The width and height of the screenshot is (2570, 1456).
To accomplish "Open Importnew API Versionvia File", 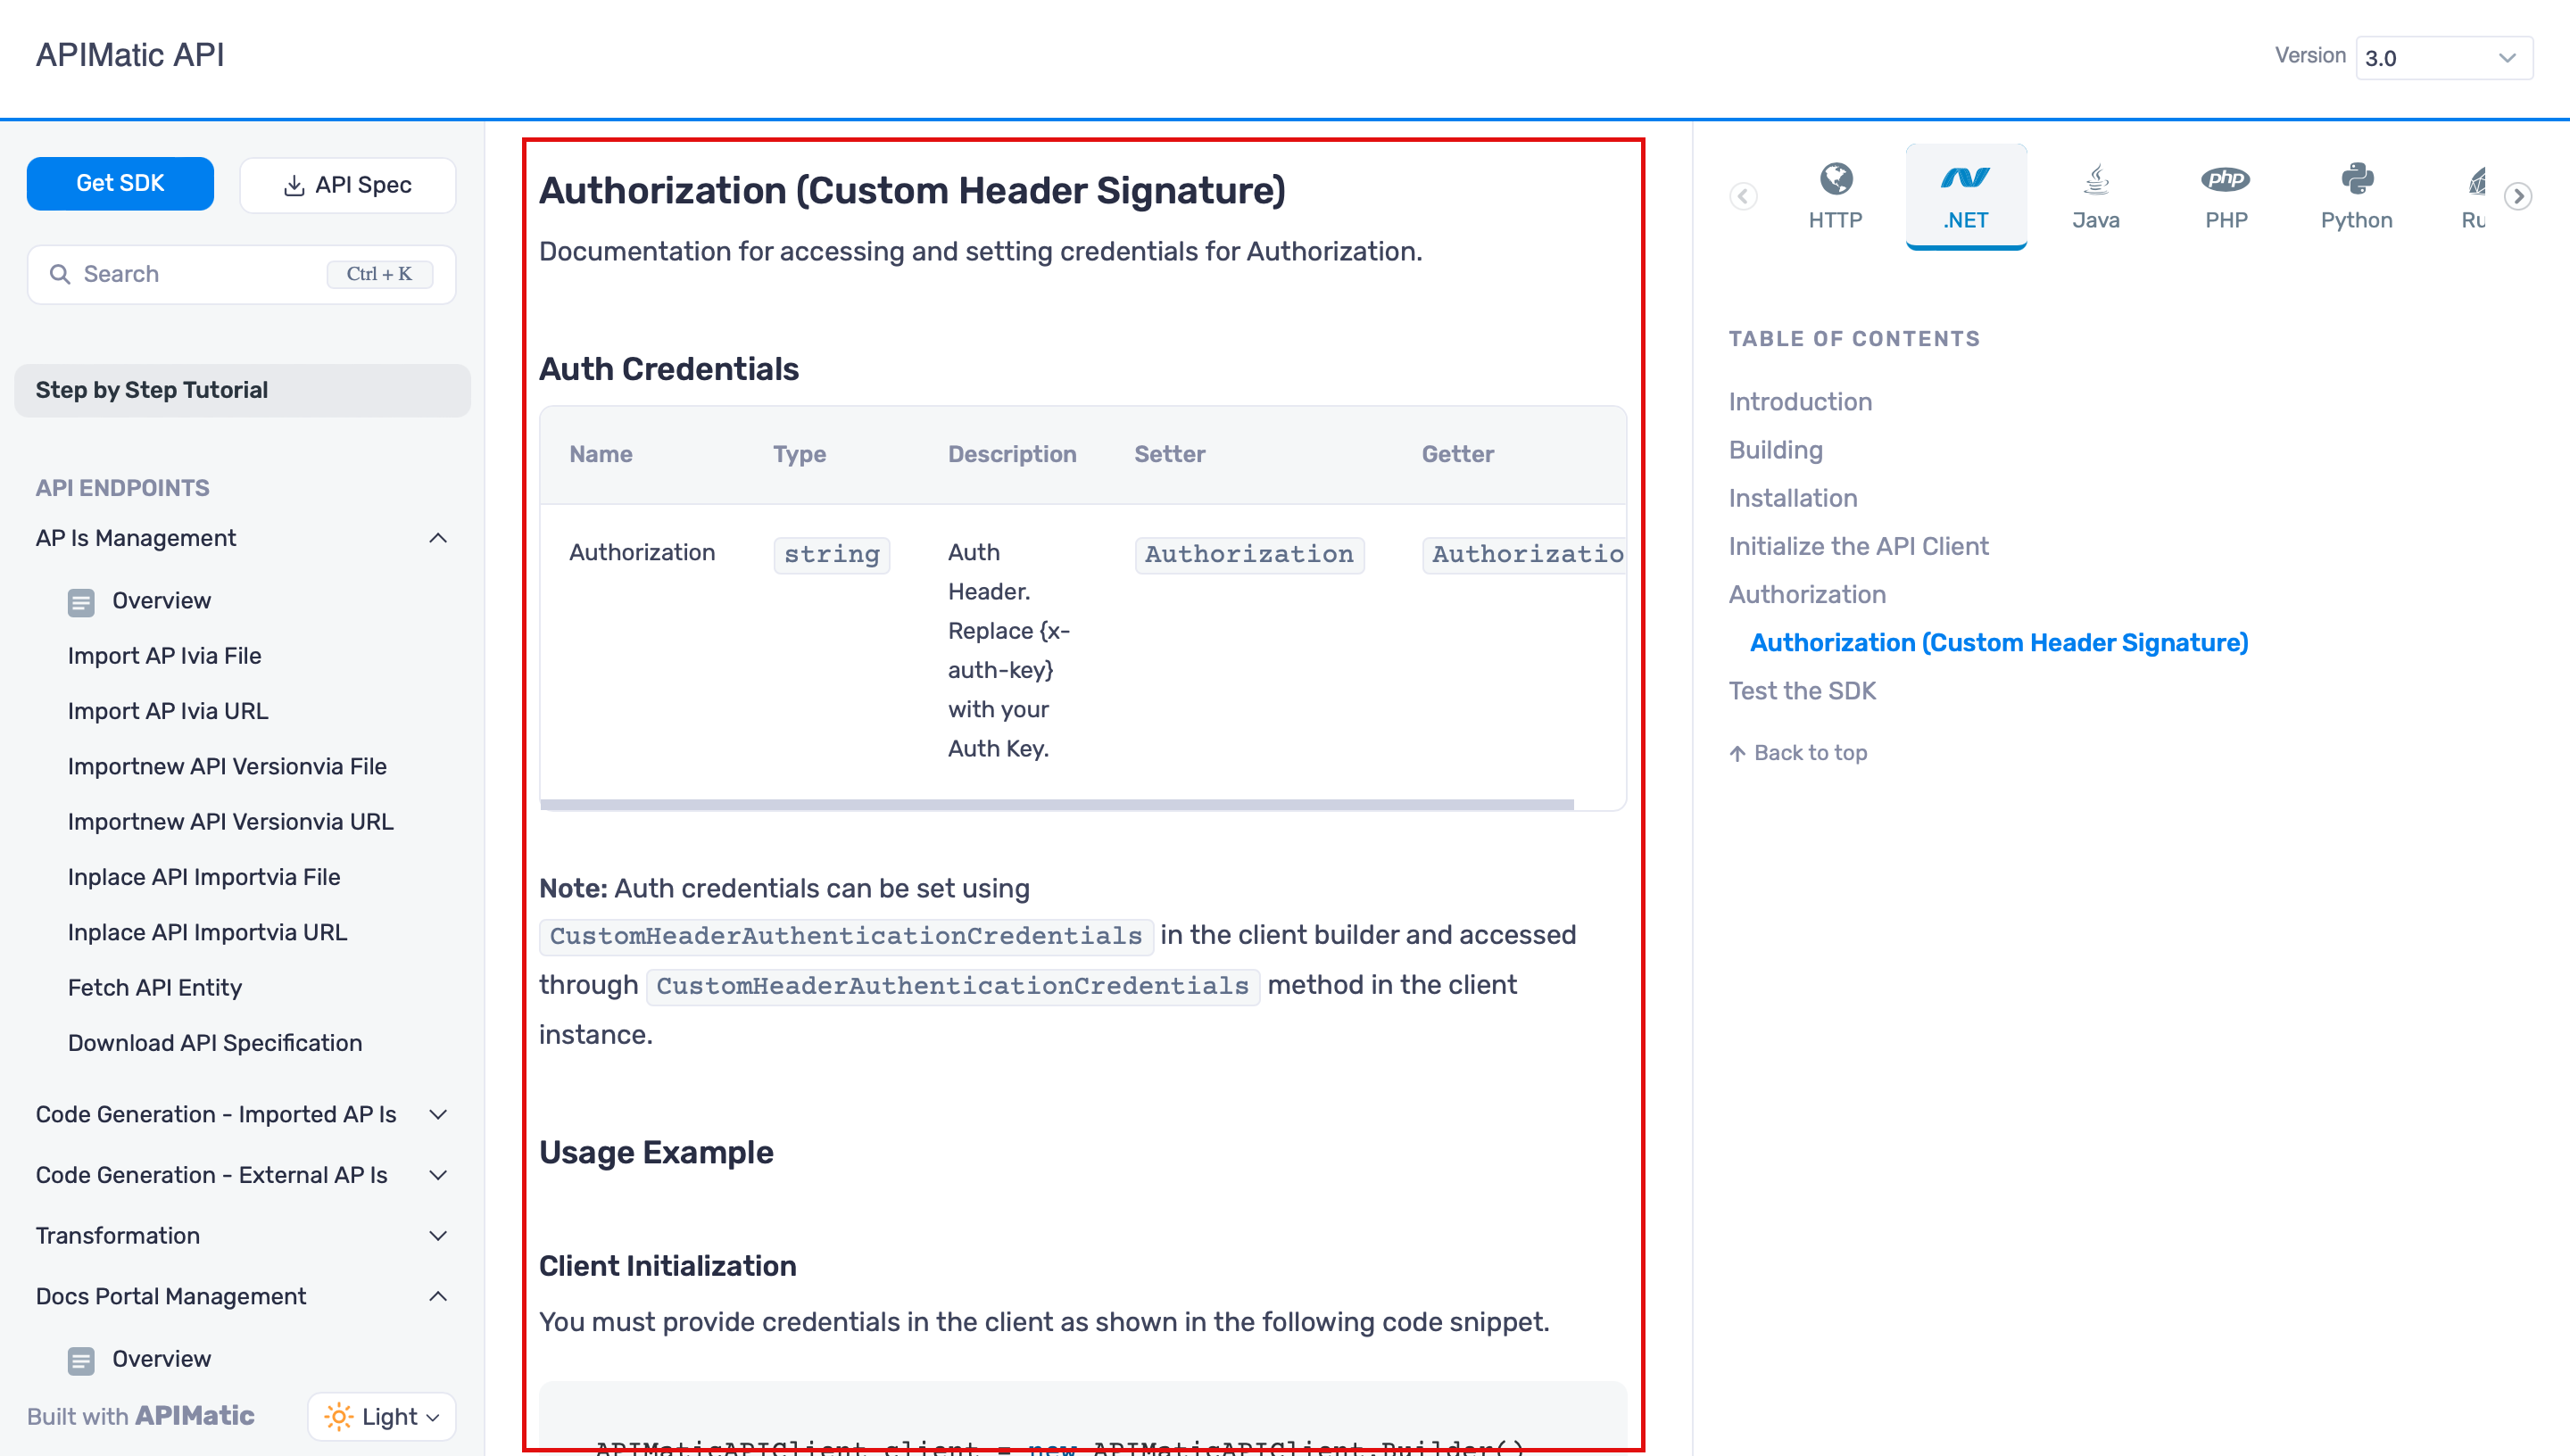I will pyautogui.click(x=227, y=766).
